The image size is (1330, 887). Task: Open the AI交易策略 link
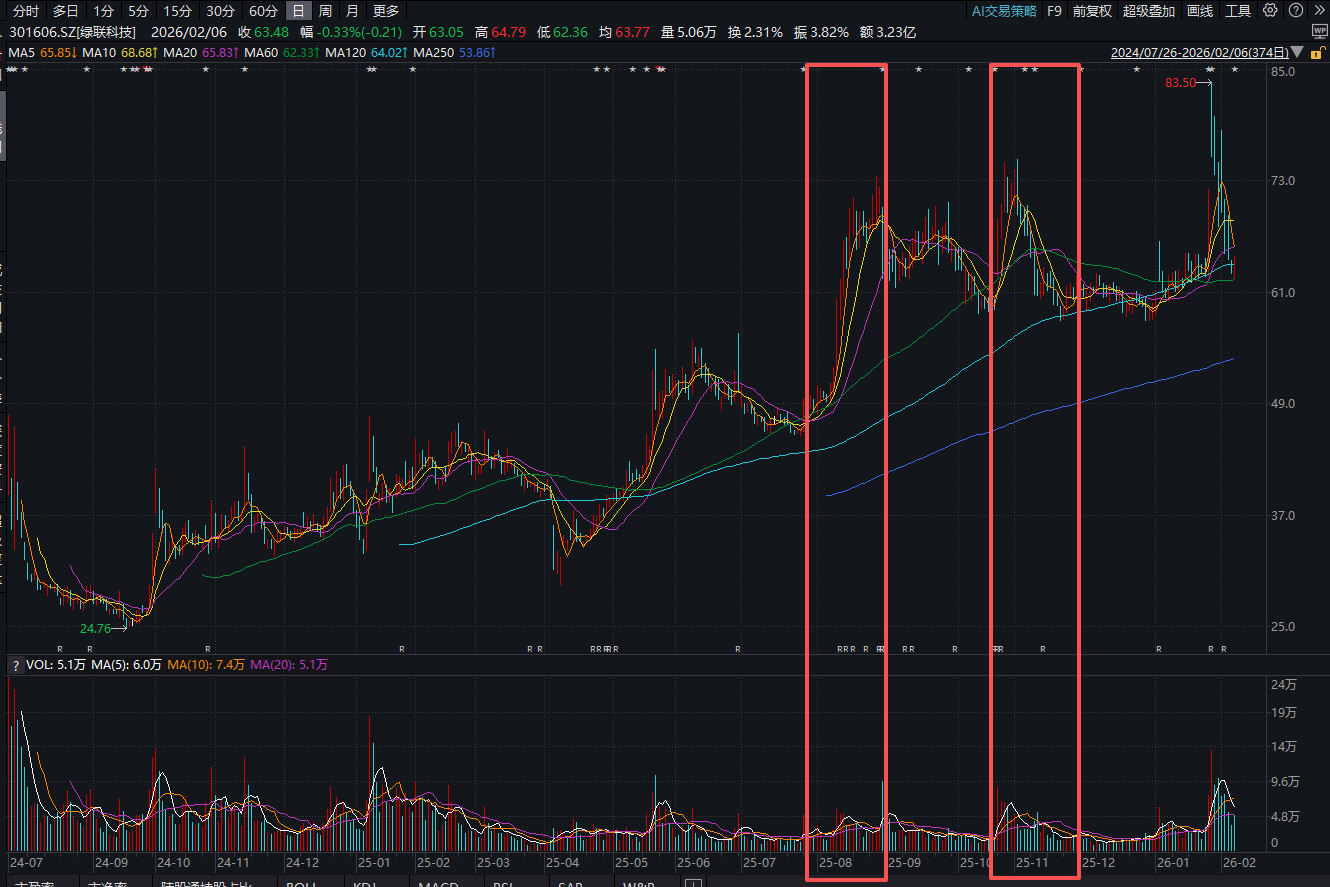1004,11
